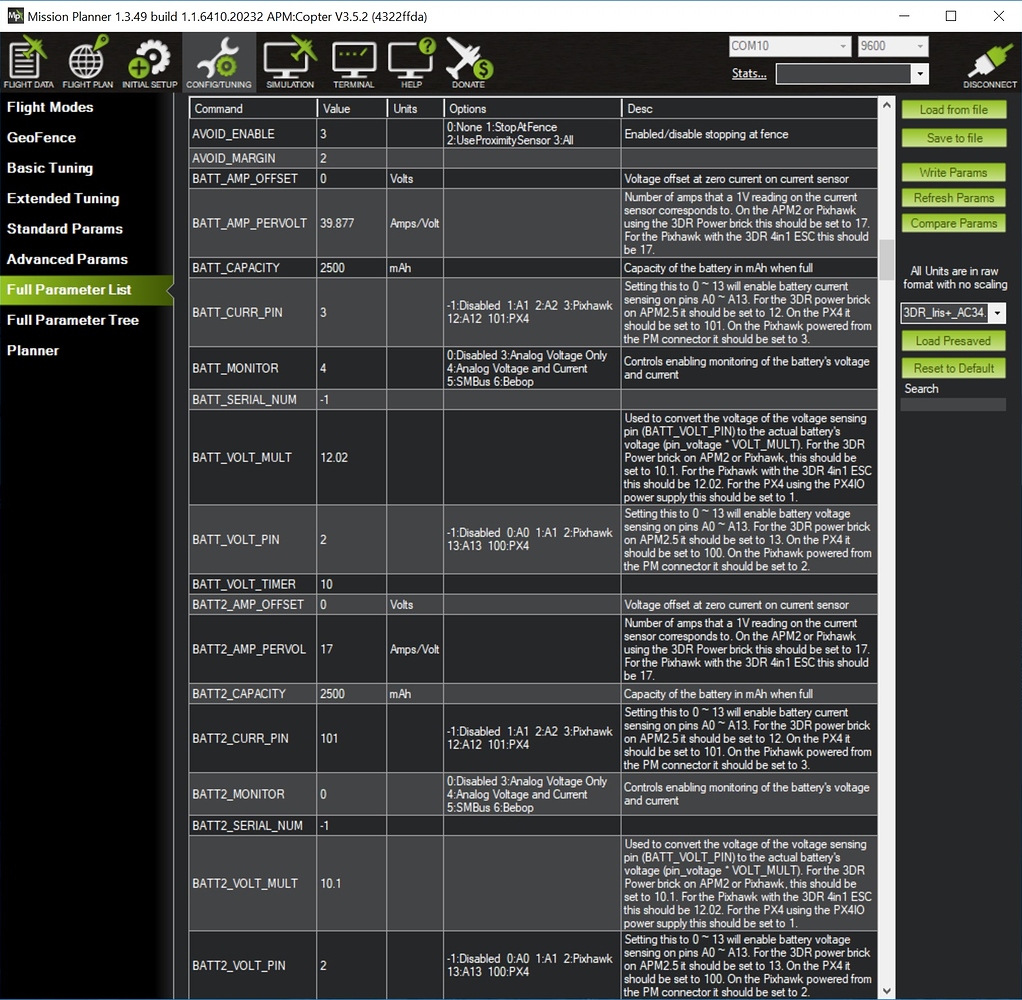The image size is (1022, 1000).
Task: Click the parameter list vertical scrollbar thumb
Action: click(x=886, y=260)
